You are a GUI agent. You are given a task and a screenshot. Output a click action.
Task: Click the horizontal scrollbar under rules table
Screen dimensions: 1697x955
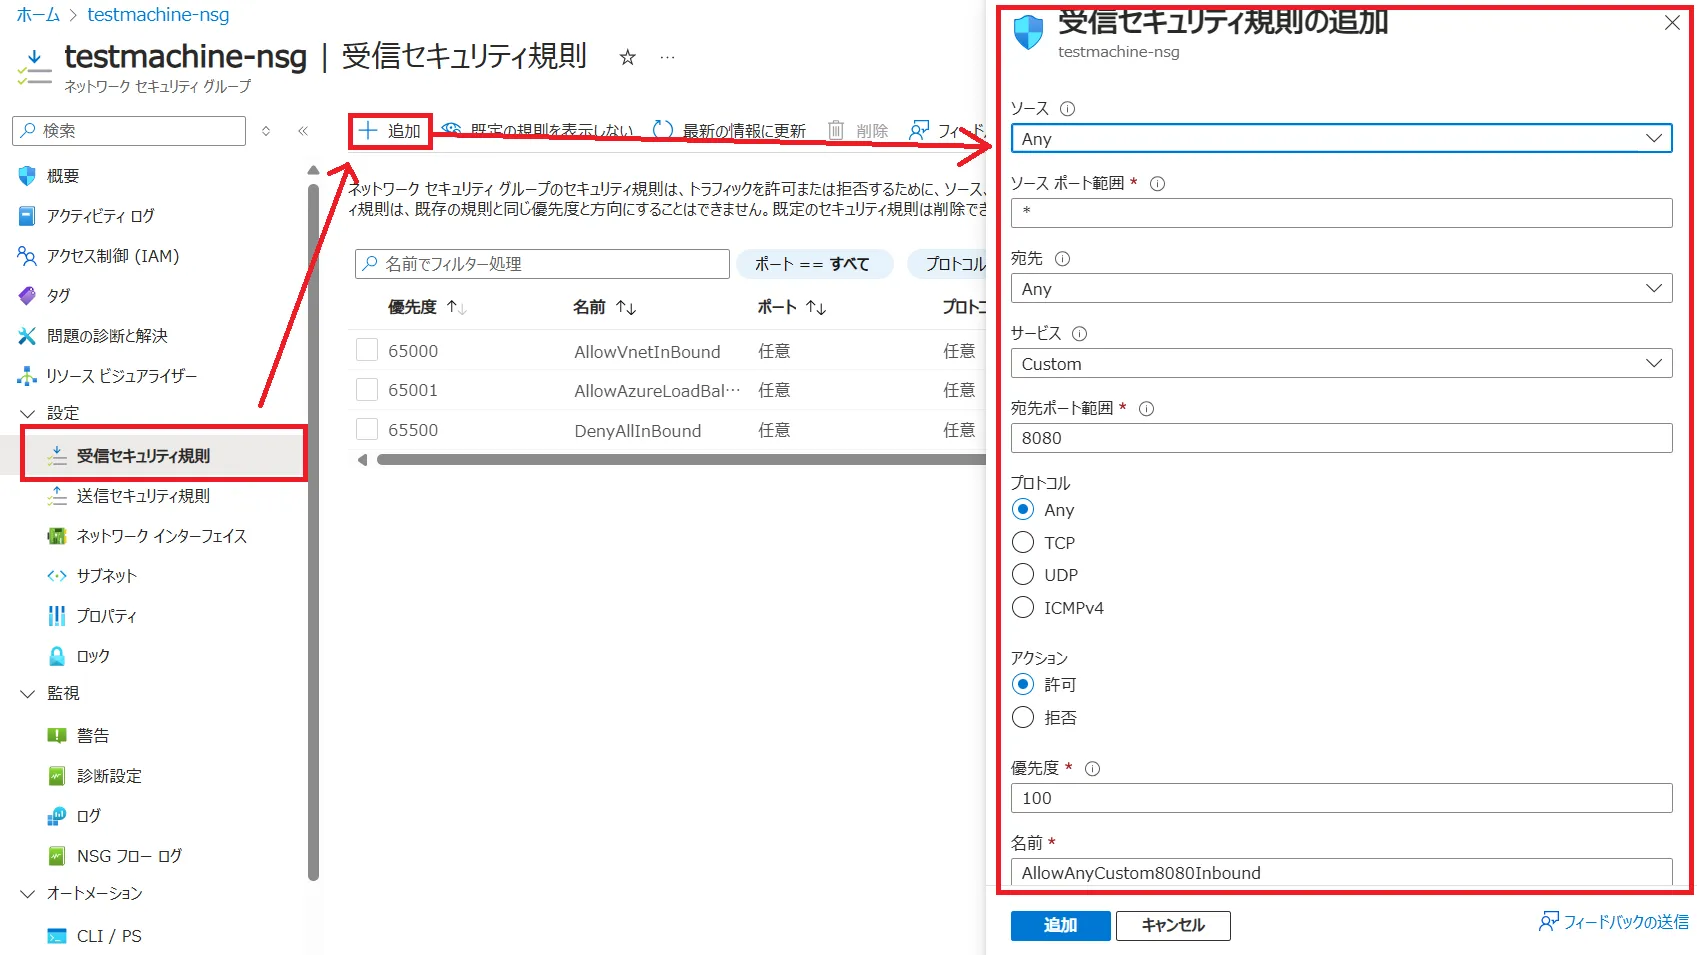pos(680,460)
